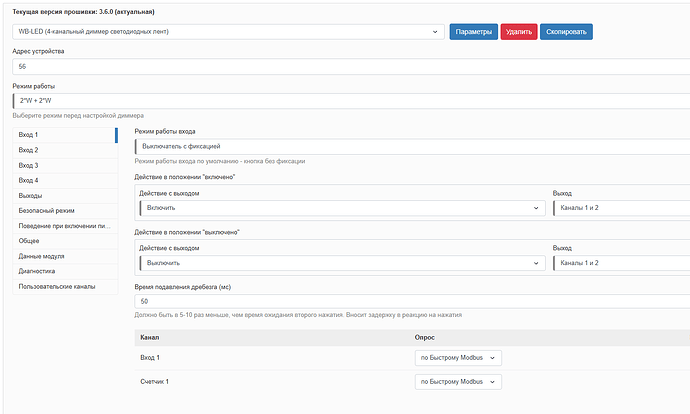Screen dimensions: 690x414
Task: Switch to the Вход 2 tab
Action: (64, 150)
